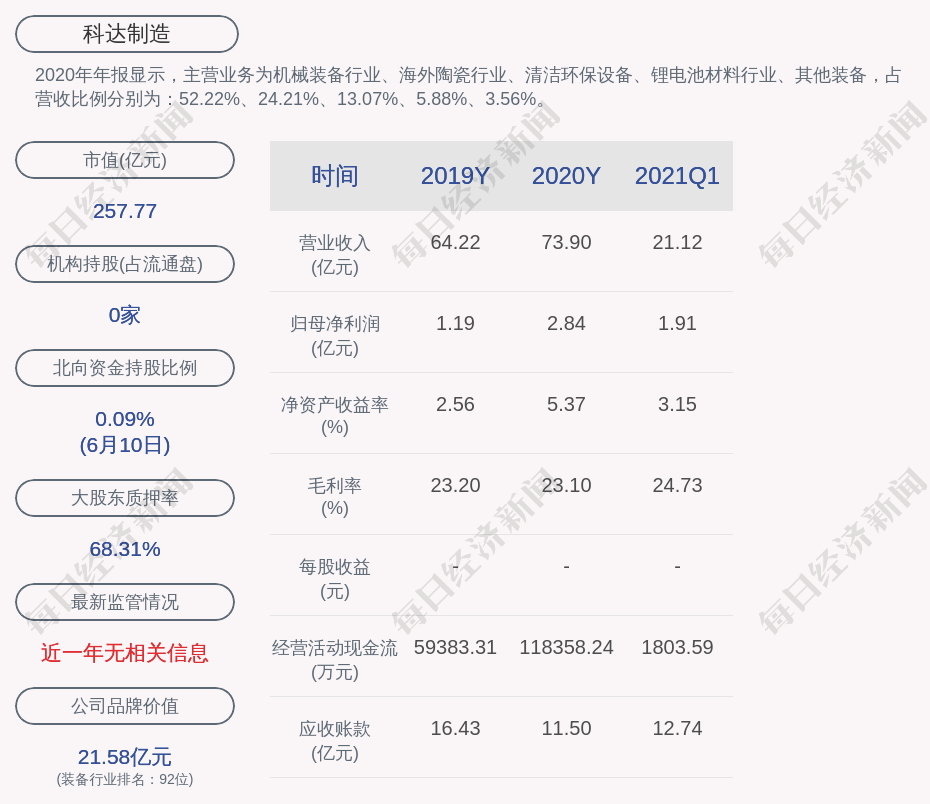This screenshot has height=804, width=930.
Task: Select the 北向资金持股比例 label pill
Action: tap(125, 368)
